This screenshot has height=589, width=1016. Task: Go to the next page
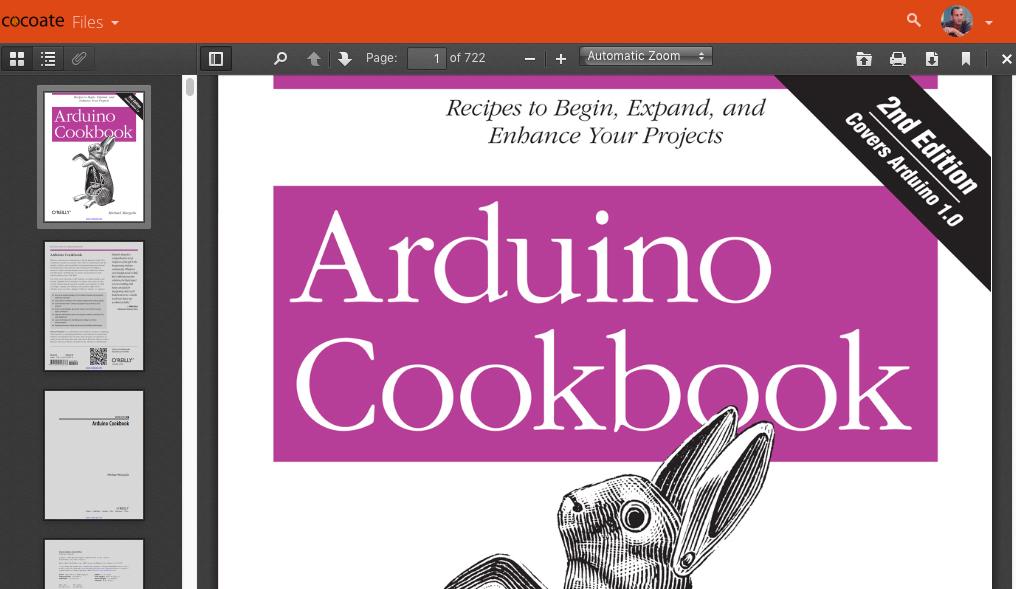[345, 59]
